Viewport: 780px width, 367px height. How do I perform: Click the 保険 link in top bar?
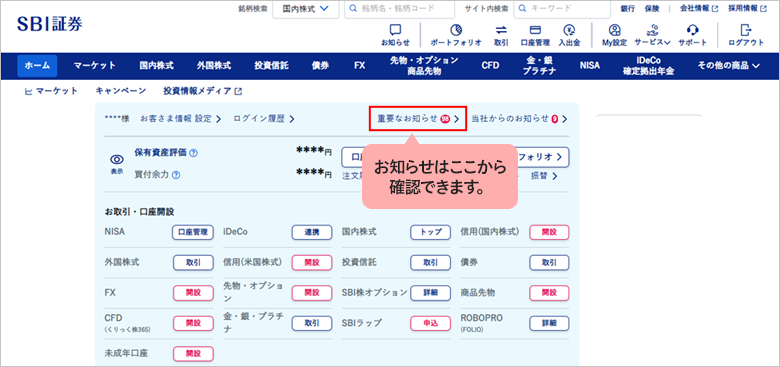[x=652, y=8]
